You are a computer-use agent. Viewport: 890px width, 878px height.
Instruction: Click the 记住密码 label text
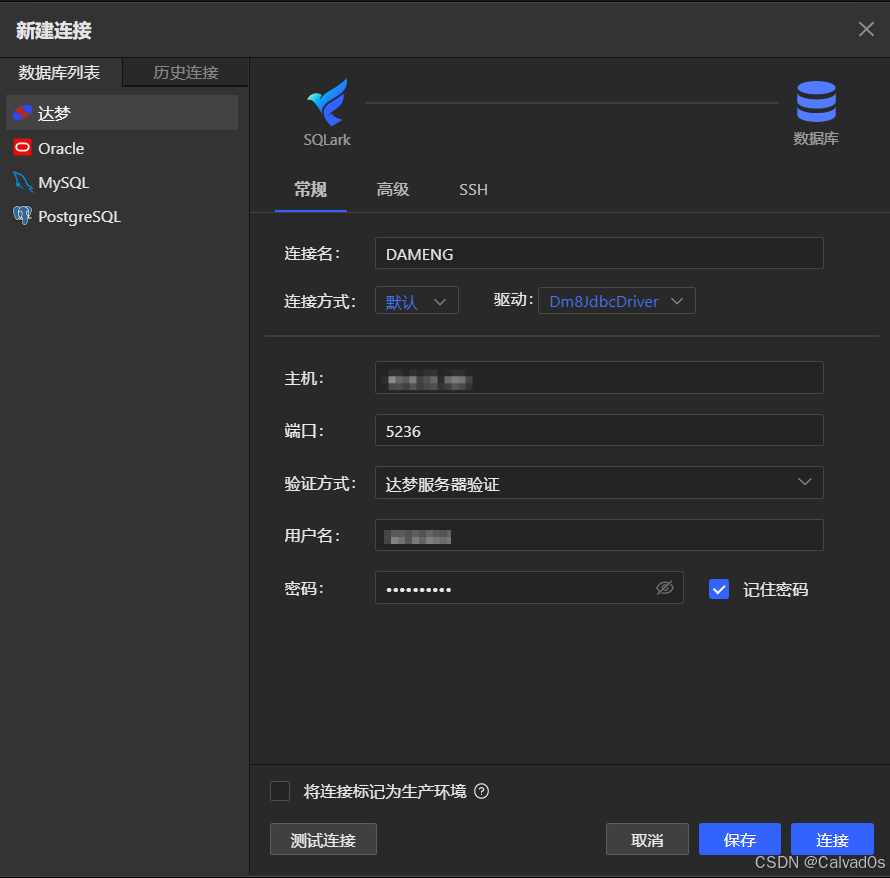(x=775, y=589)
